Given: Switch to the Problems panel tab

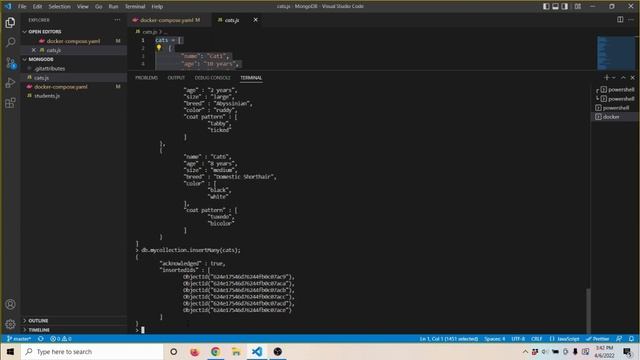Looking at the screenshot, I should click(x=147, y=78).
